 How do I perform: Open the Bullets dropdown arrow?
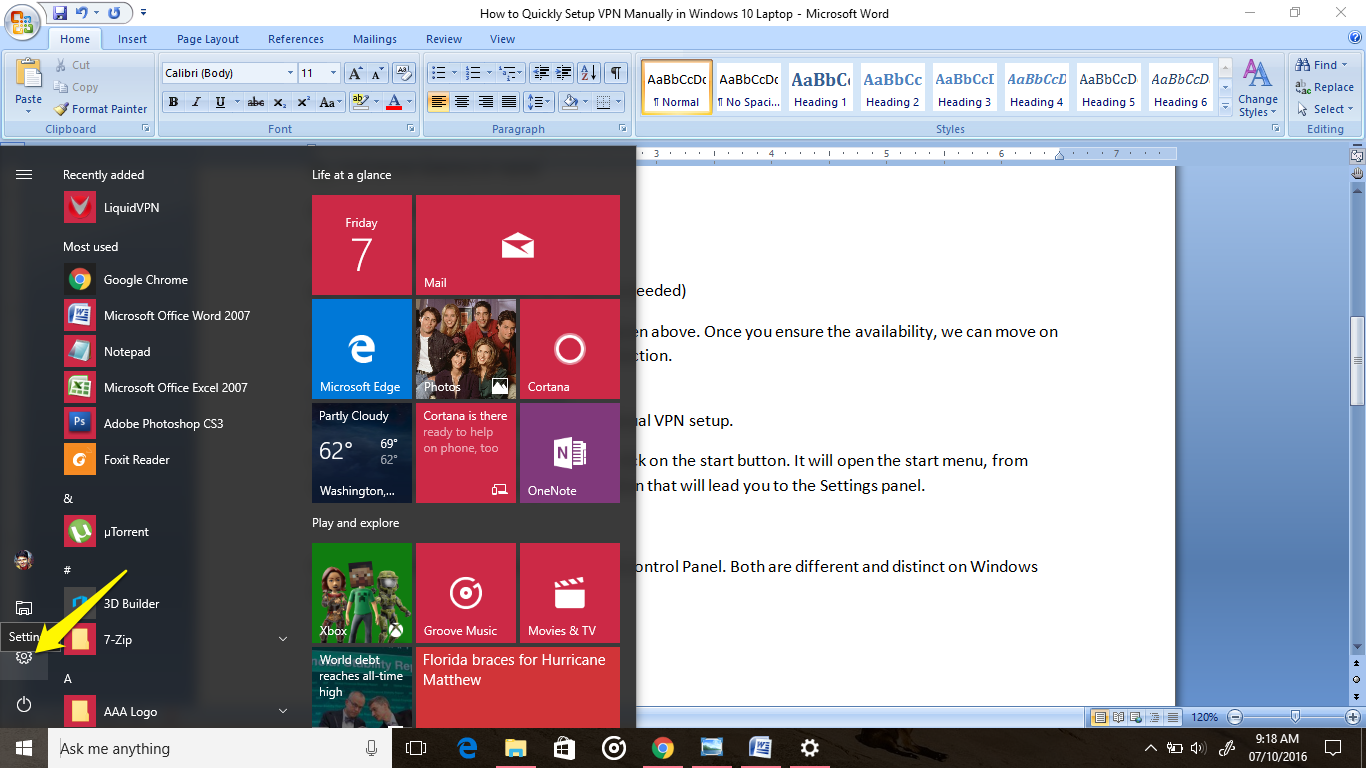pyautogui.click(x=455, y=73)
